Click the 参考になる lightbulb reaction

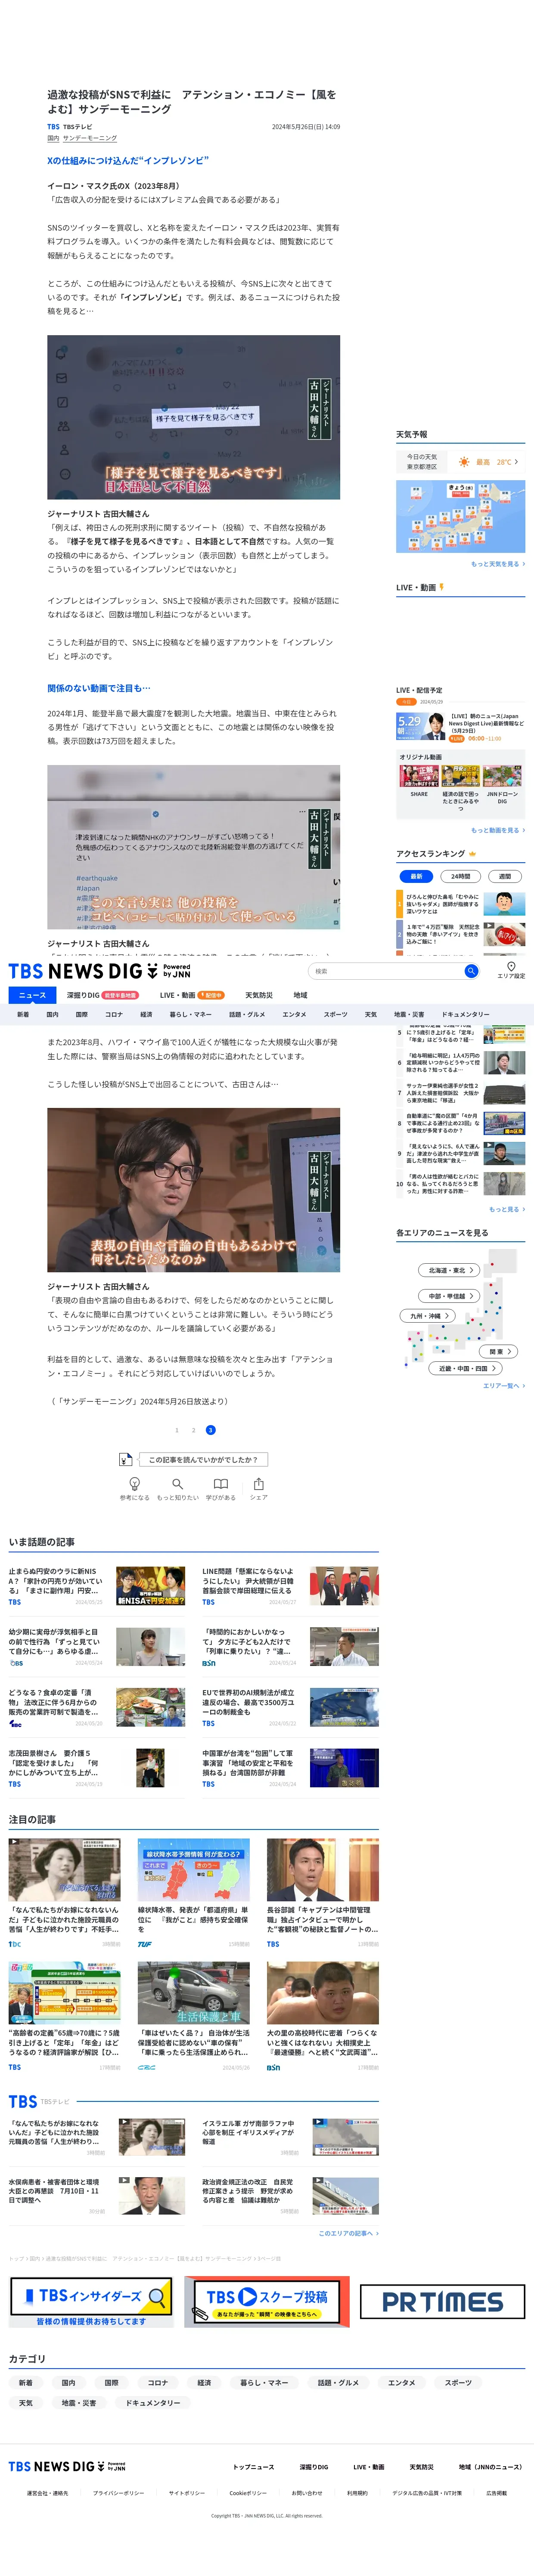135,1489
